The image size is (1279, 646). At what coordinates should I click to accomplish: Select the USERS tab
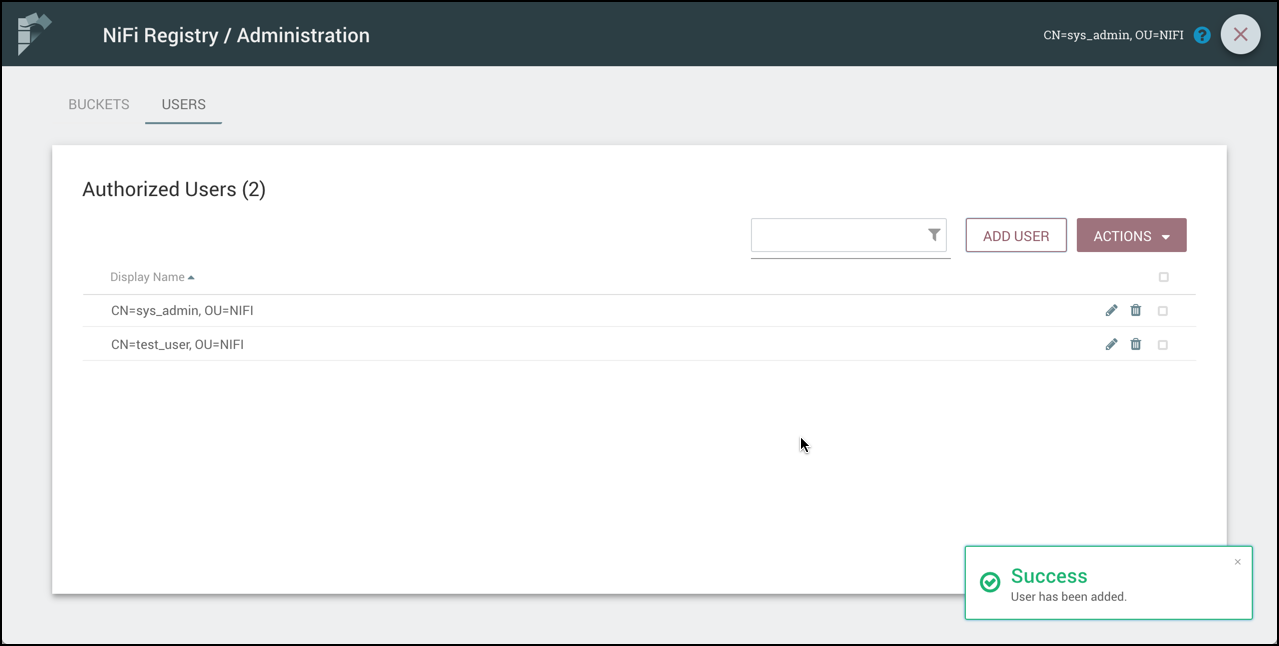pyautogui.click(x=183, y=104)
